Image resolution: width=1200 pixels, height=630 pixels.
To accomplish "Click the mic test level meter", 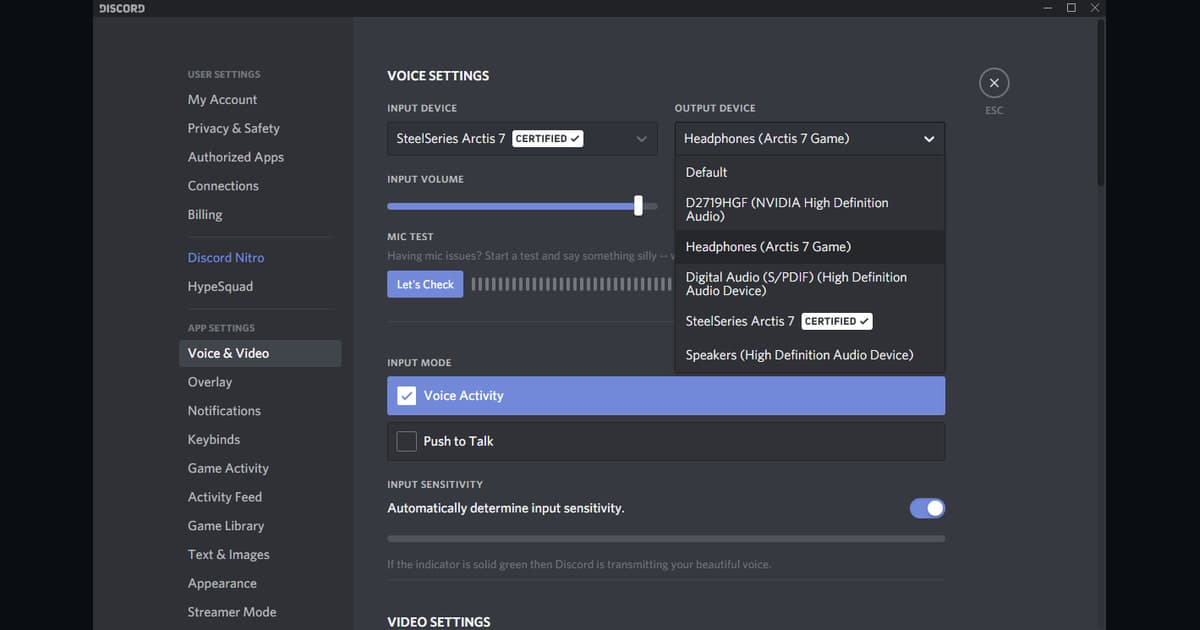I will (572, 285).
